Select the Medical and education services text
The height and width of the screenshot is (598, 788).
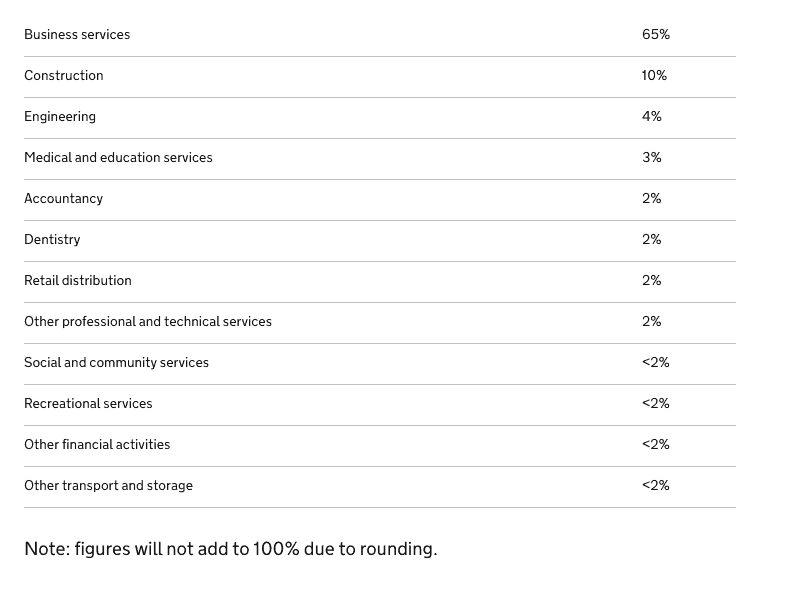click(x=118, y=157)
